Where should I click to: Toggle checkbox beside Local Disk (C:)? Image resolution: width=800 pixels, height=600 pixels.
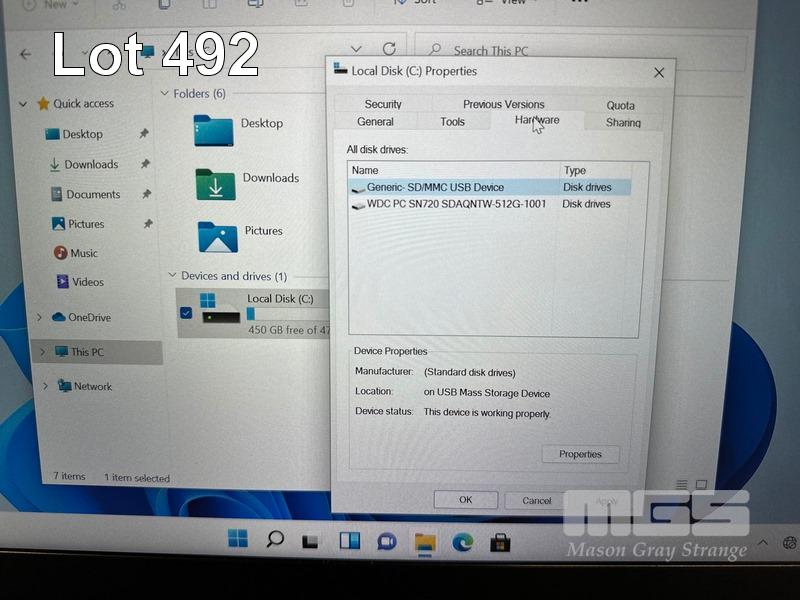186,313
